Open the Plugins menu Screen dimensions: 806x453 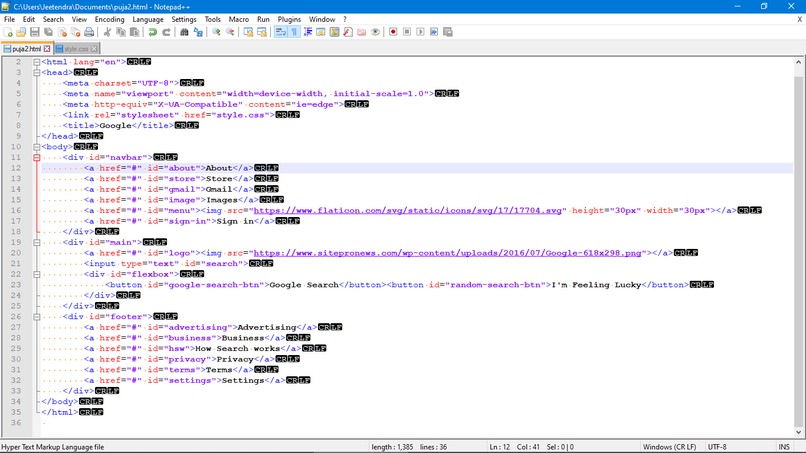coord(289,19)
